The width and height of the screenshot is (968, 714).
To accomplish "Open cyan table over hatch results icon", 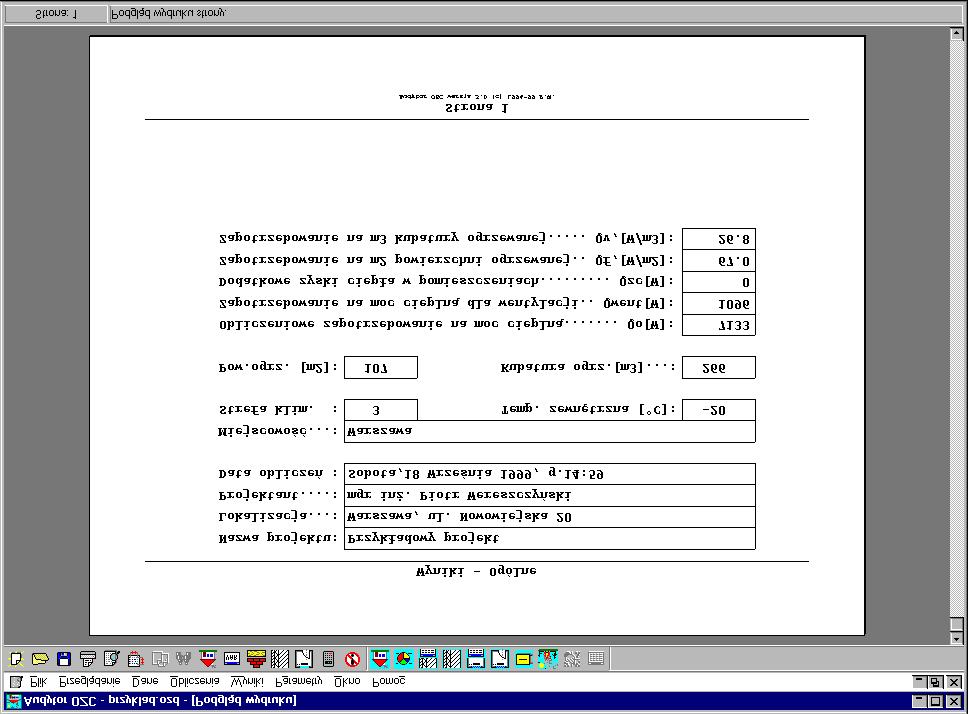I will 428,659.
